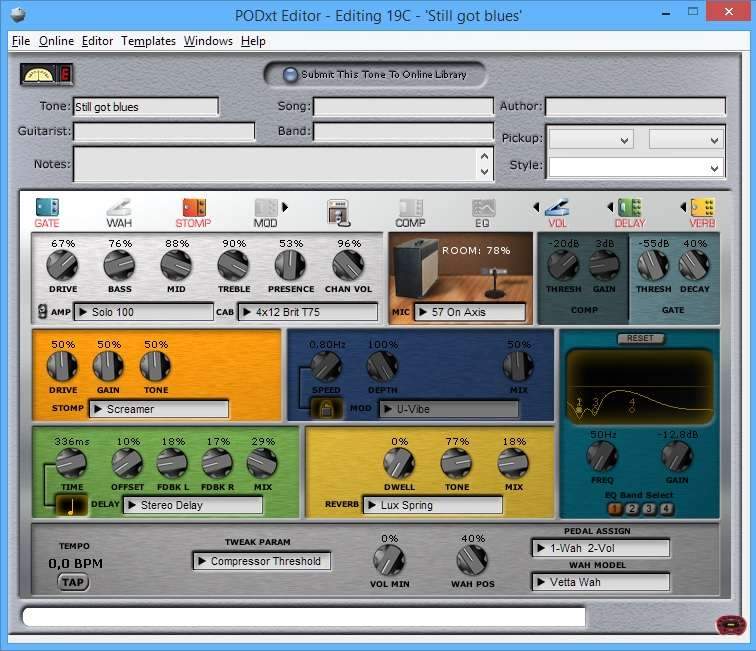Click the GATE effect icon
The width and height of the screenshot is (756, 651).
[x=47, y=208]
